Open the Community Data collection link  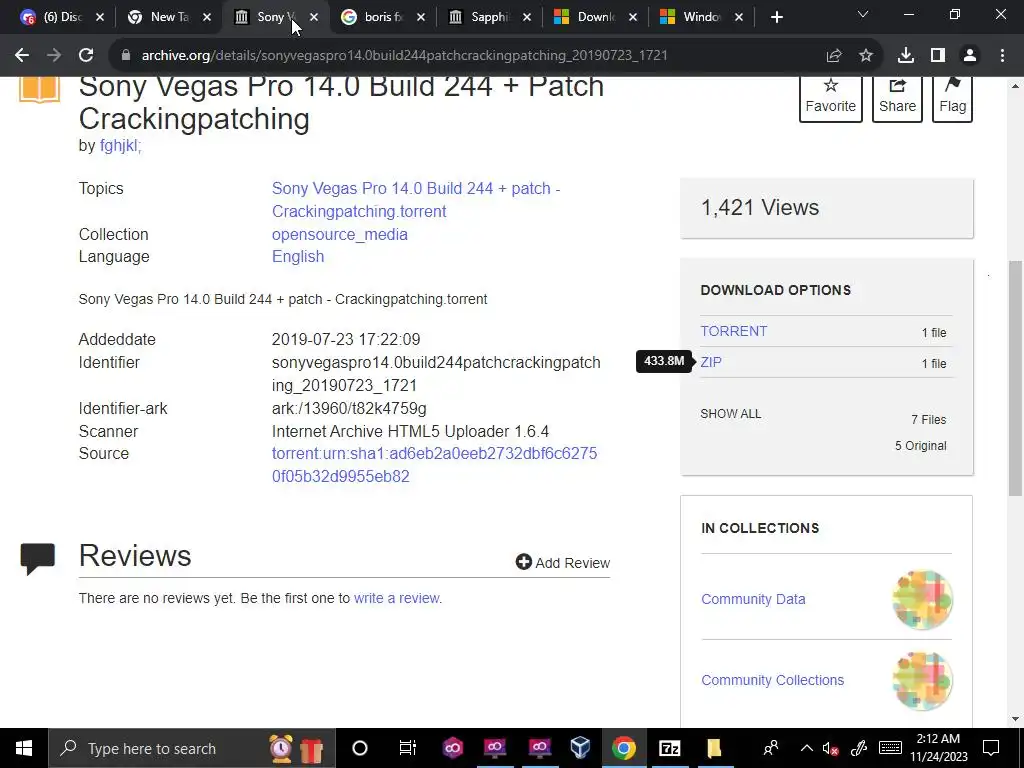click(753, 599)
